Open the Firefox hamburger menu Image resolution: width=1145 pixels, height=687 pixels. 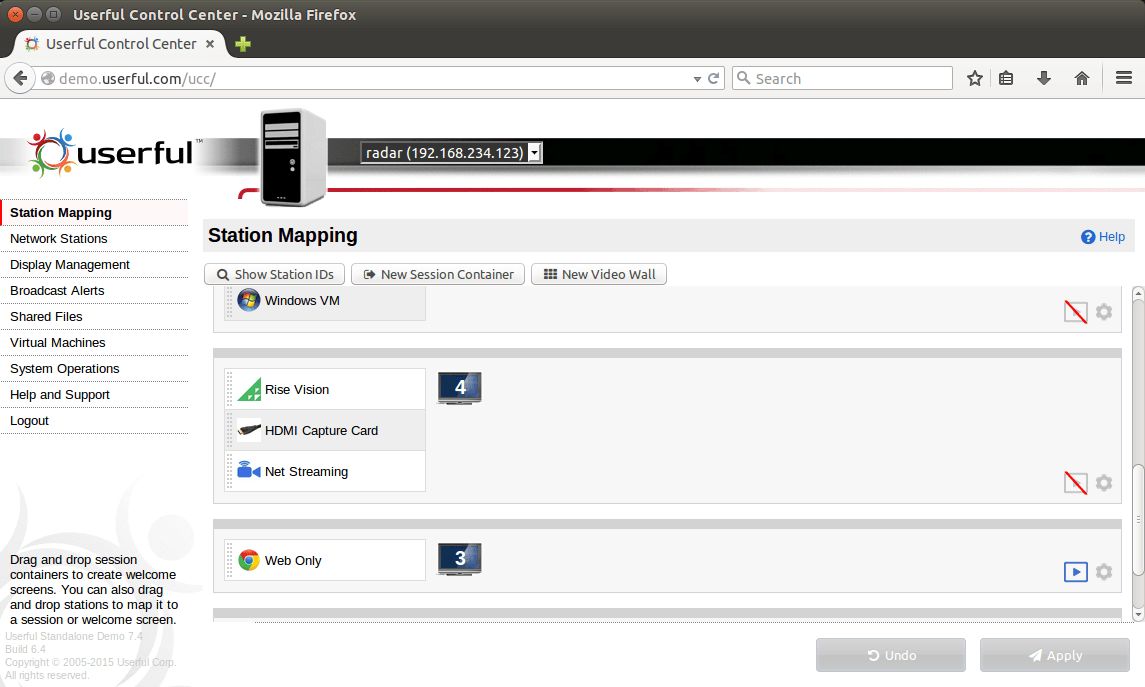(1124, 79)
